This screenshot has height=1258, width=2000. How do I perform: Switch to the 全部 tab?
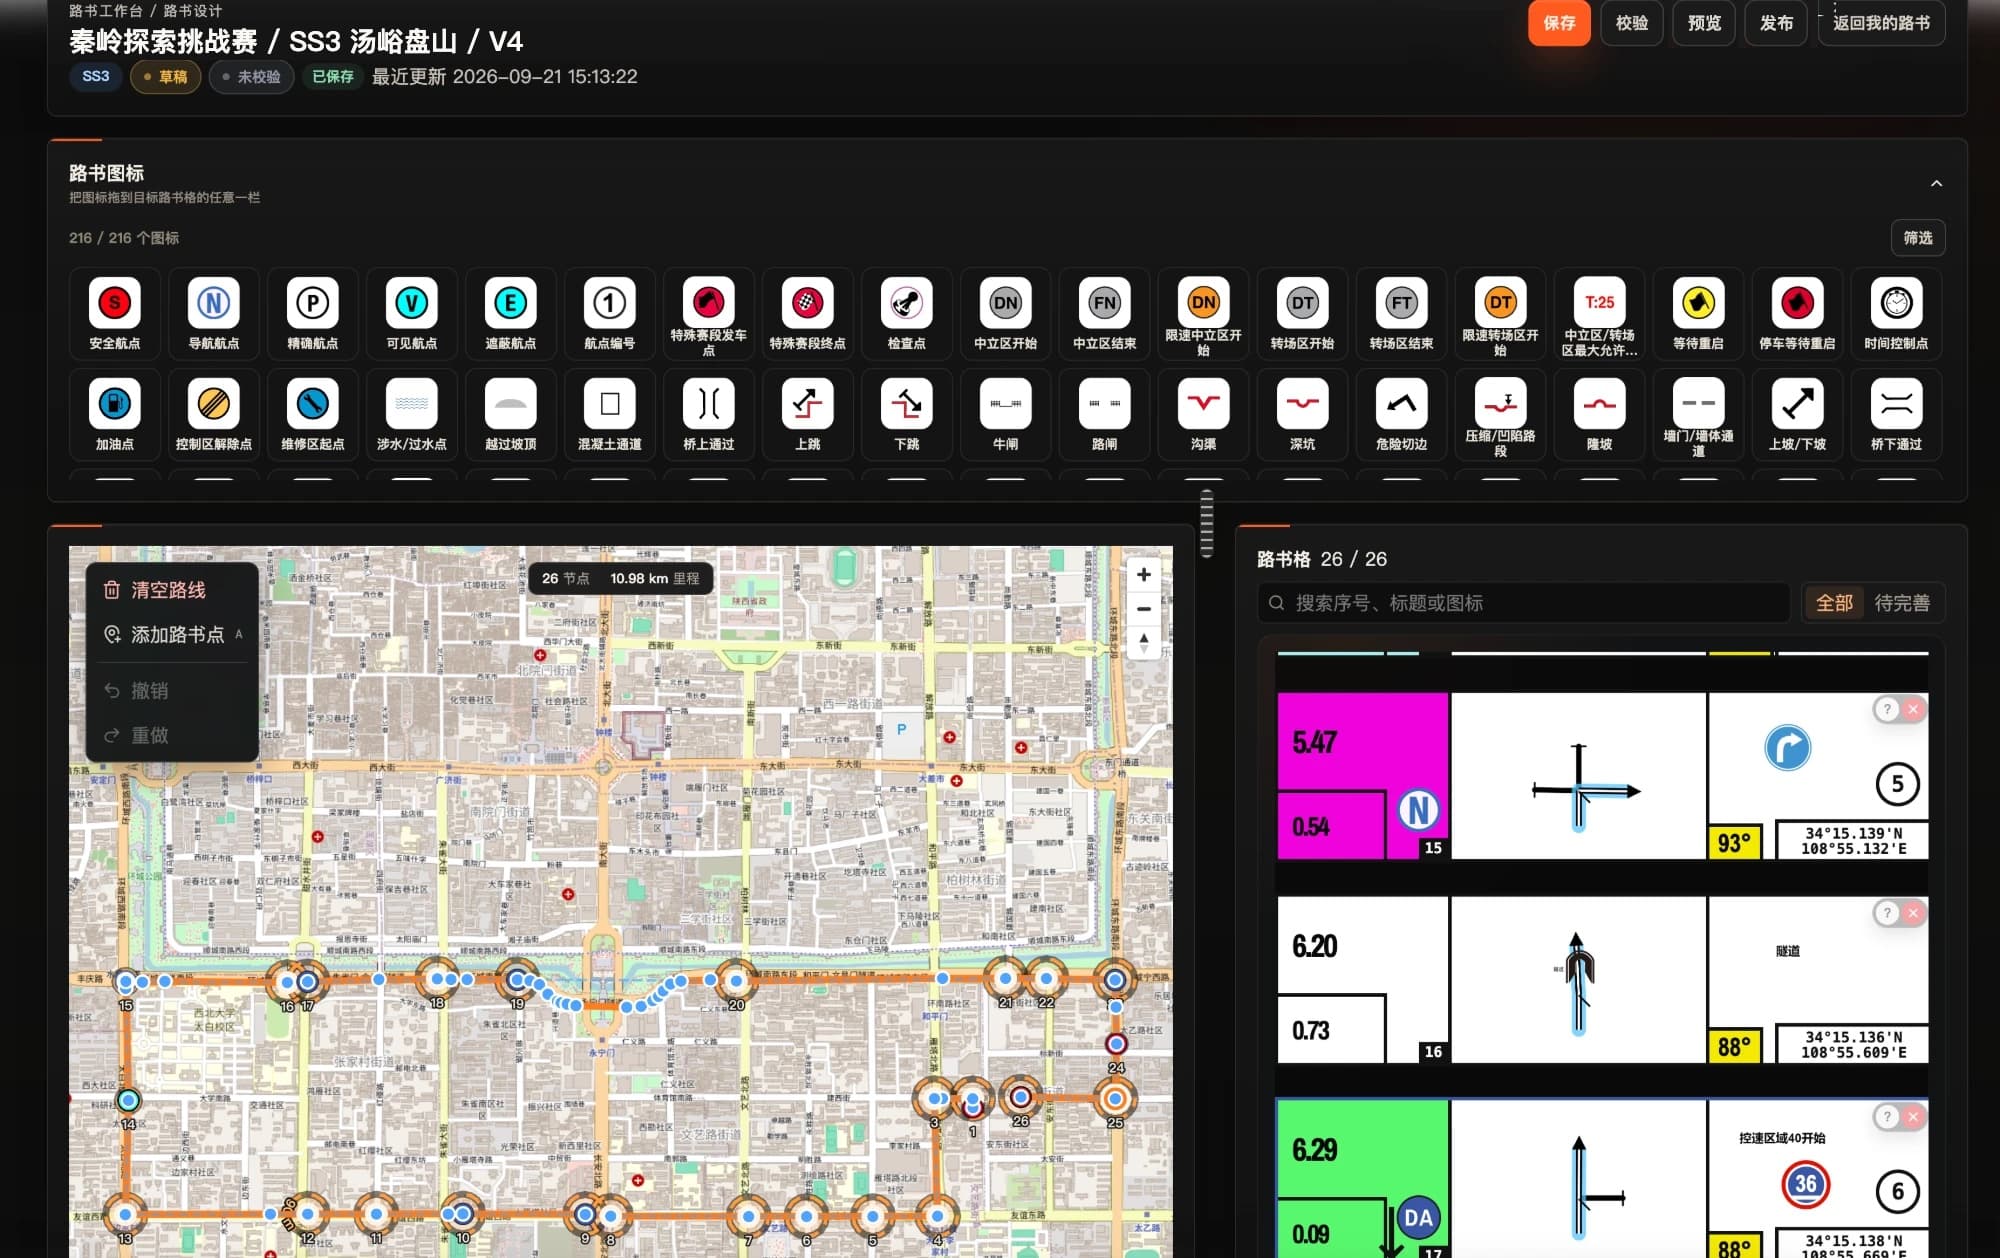click(x=1834, y=603)
